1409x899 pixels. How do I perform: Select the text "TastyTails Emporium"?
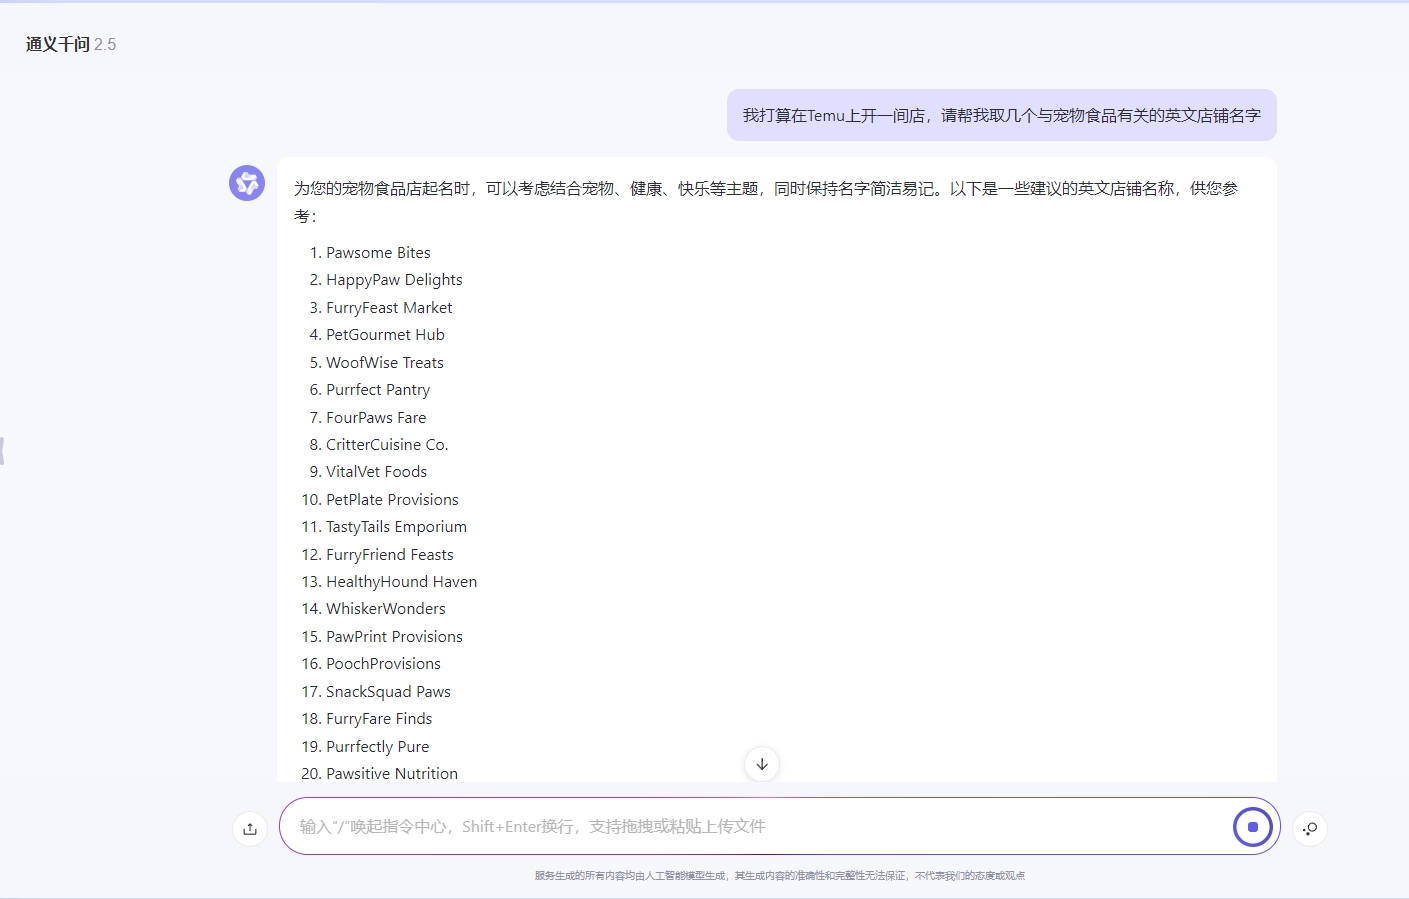point(396,527)
